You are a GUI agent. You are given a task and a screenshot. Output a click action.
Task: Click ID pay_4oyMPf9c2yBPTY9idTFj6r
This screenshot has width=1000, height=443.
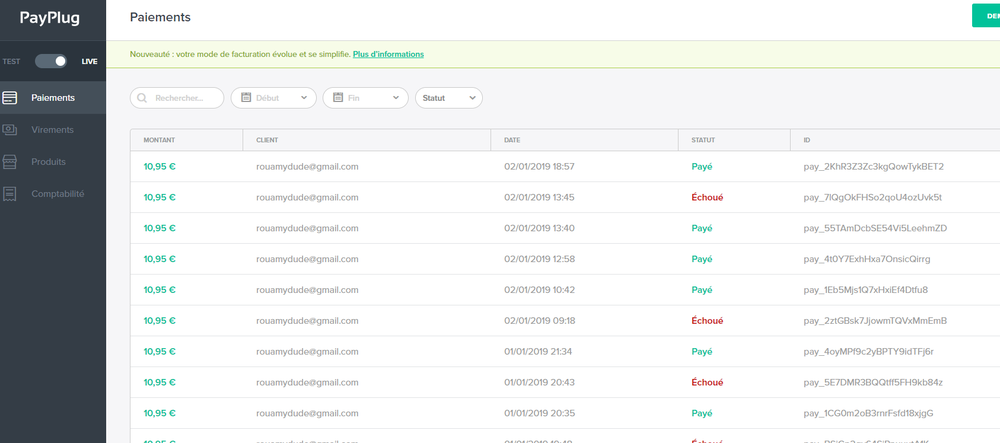[869, 351]
